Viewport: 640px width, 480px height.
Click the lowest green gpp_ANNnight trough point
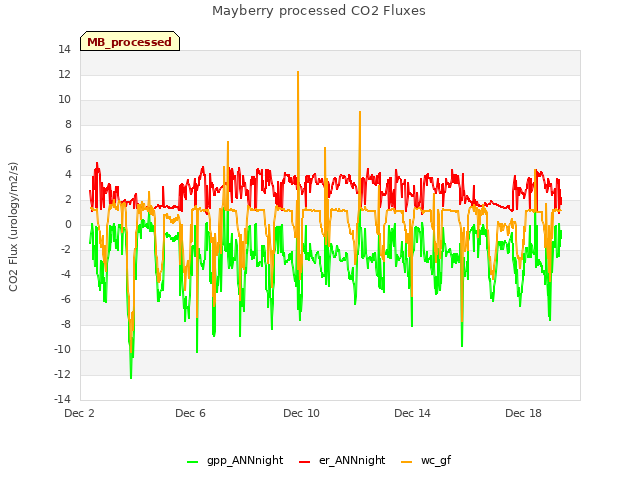(131, 378)
